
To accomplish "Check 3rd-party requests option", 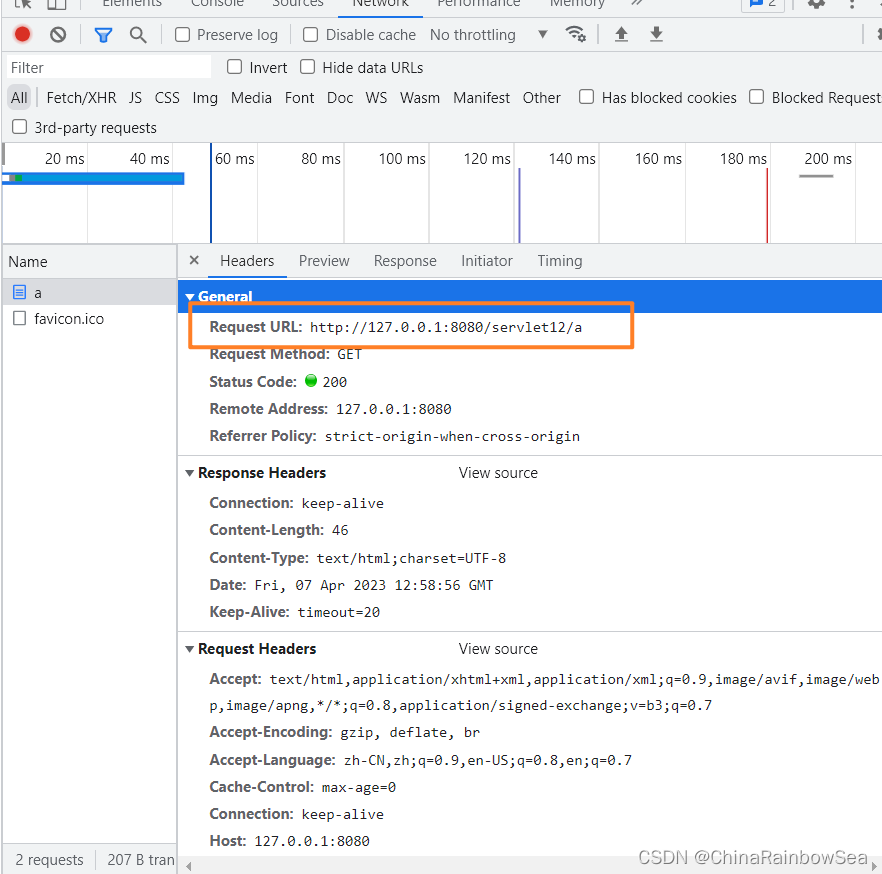I will [x=20, y=127].
